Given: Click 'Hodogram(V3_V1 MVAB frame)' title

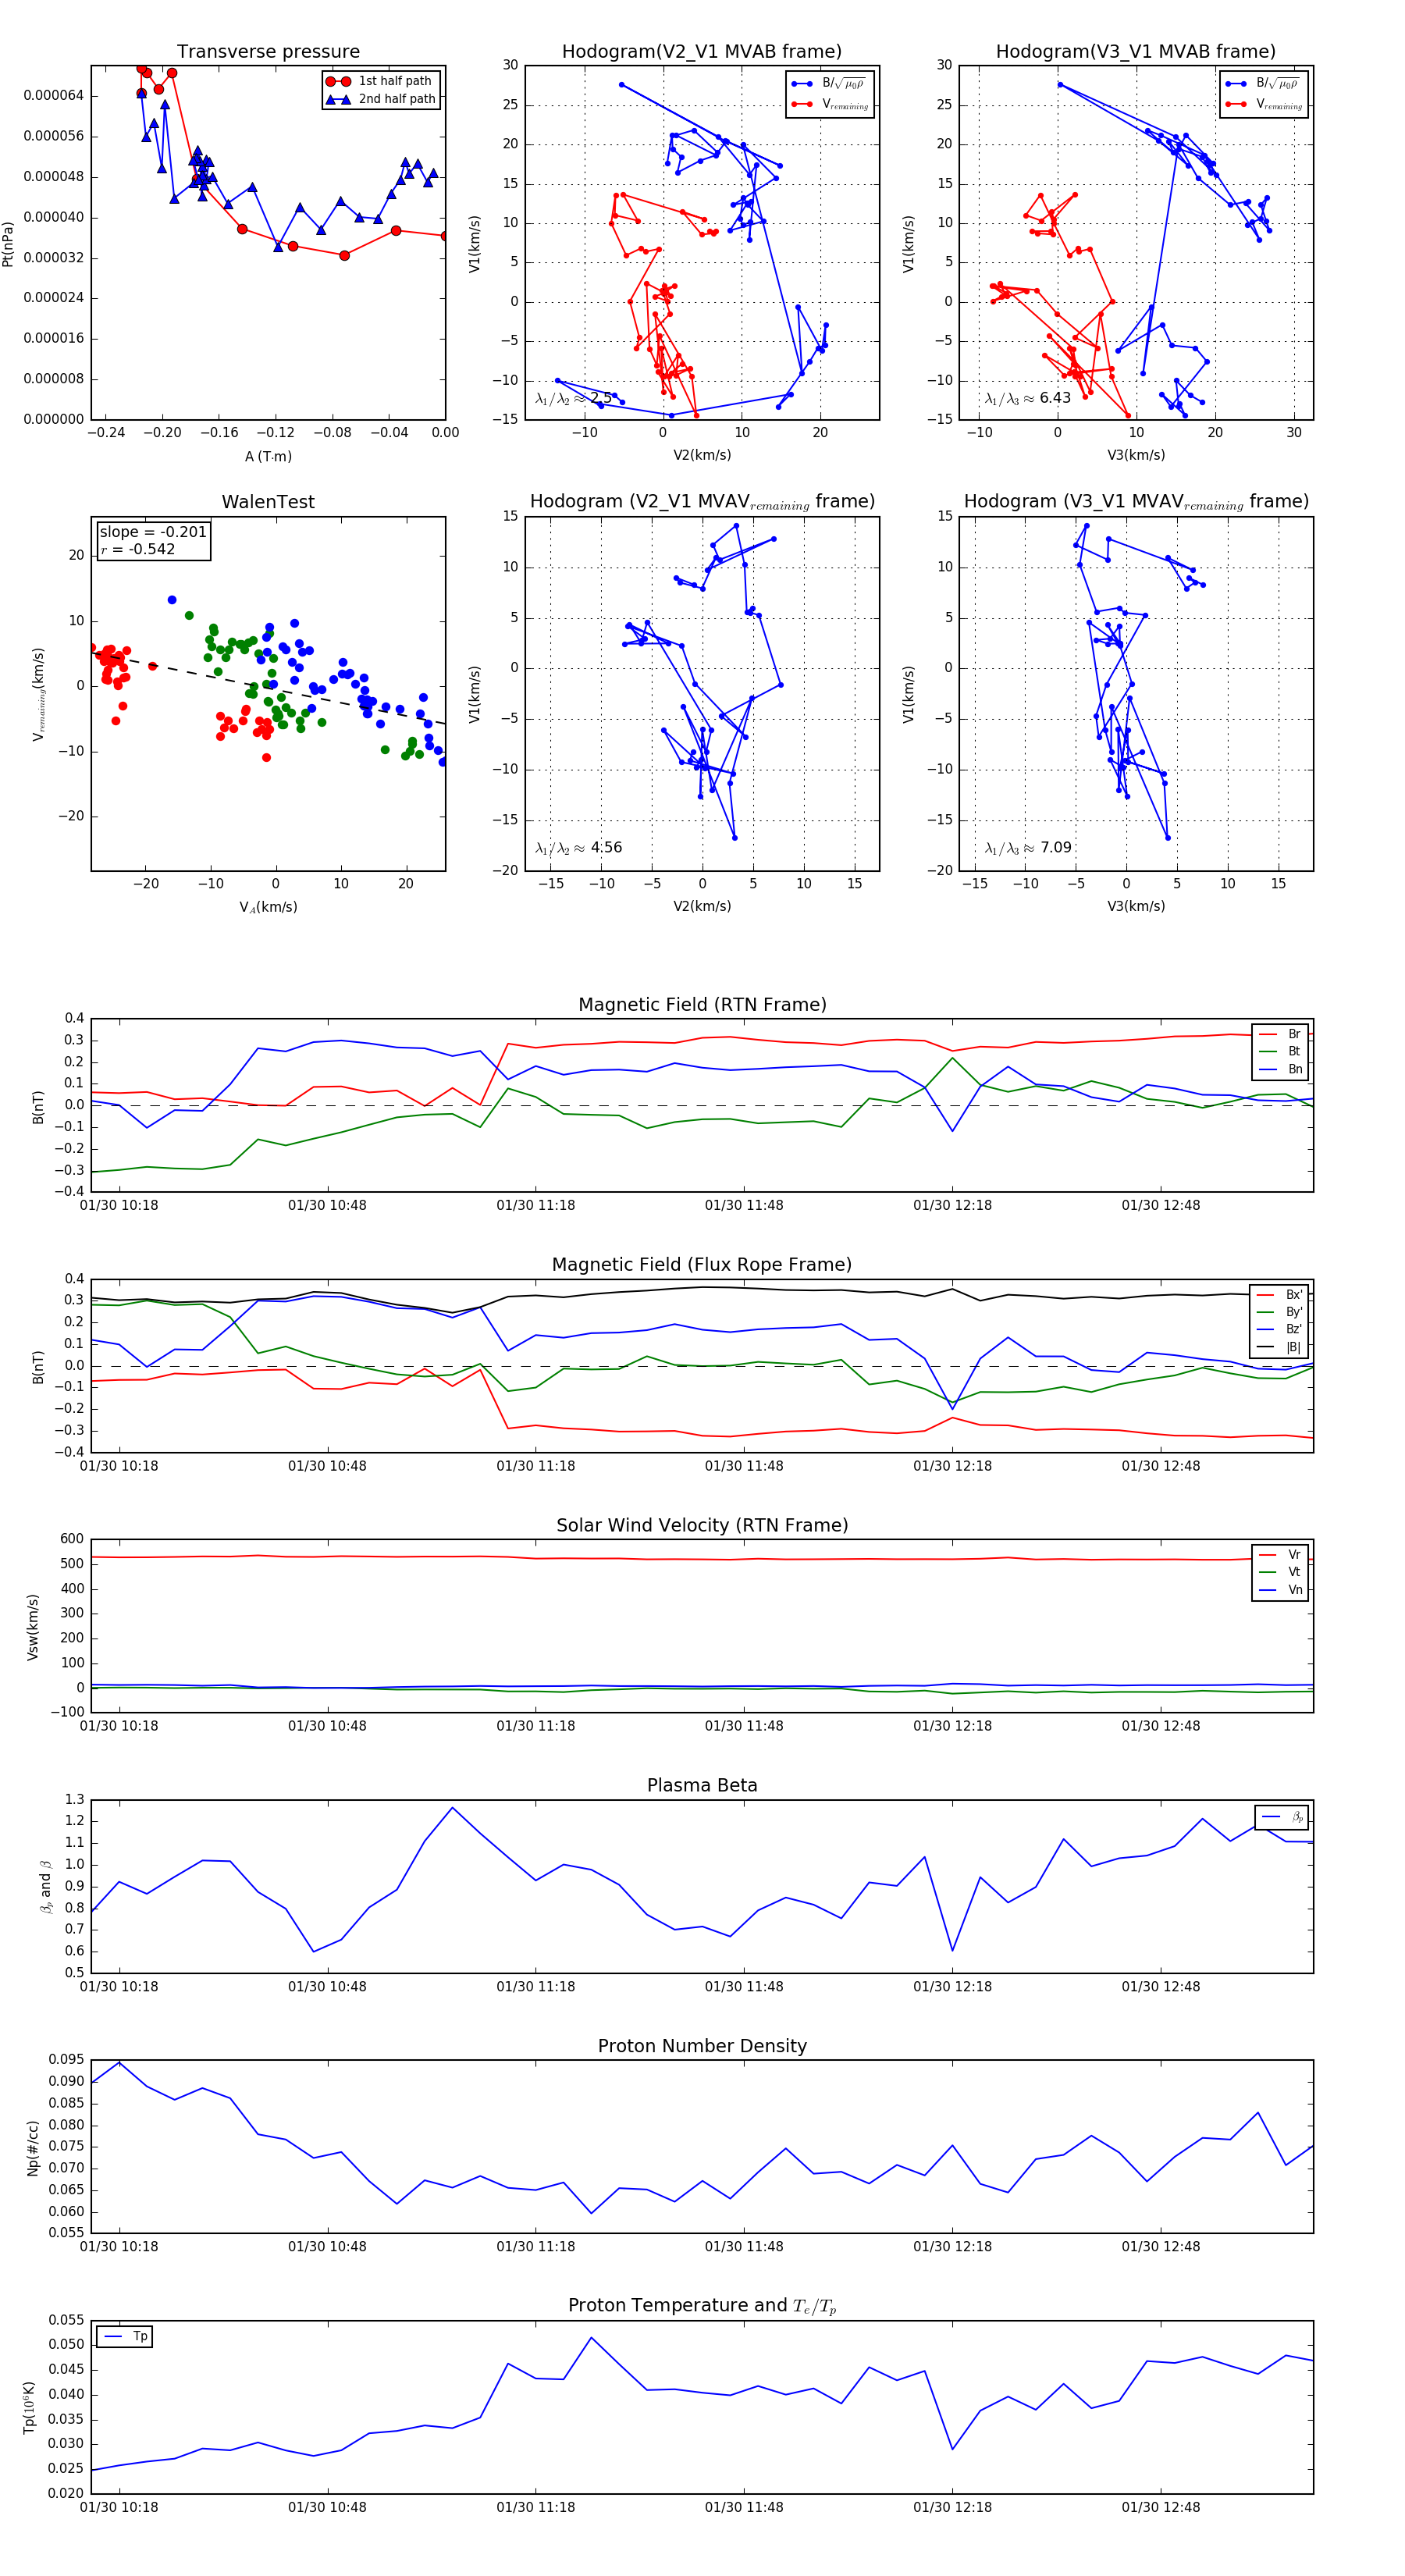Looking at the screenshot, I should [x=1136, y=52].
